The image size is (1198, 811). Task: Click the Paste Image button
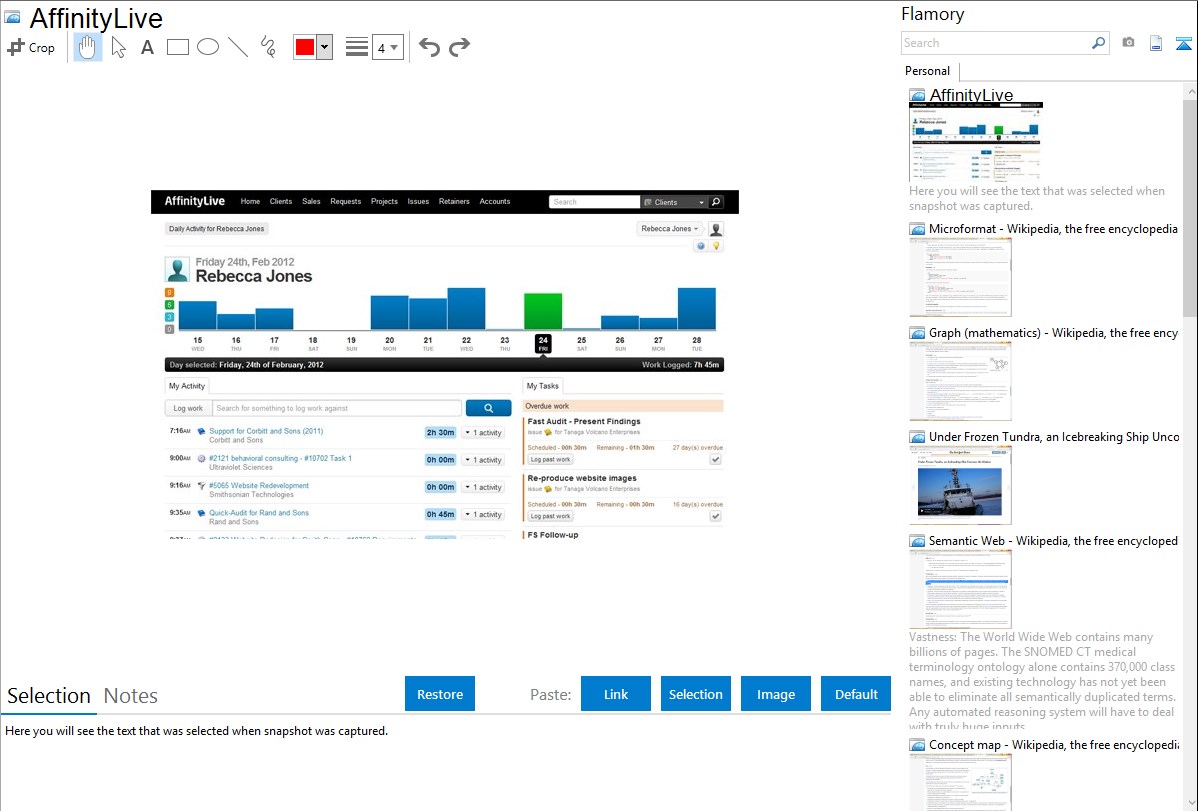pos(776,694)
